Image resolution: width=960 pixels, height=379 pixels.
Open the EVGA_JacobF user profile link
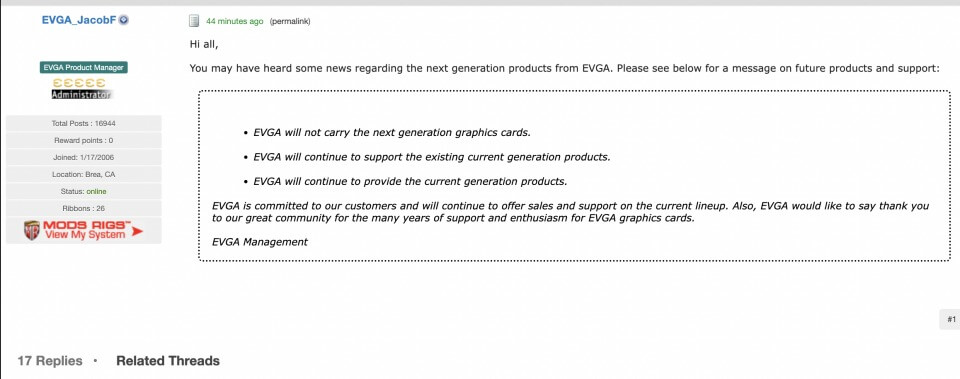(79, 20)
